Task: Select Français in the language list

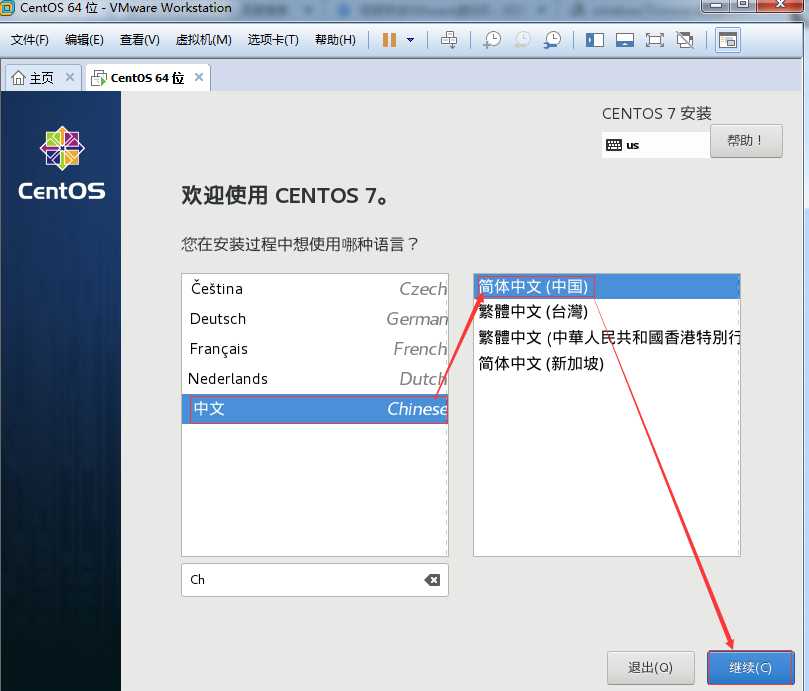Action: click(x=315, y=349)
